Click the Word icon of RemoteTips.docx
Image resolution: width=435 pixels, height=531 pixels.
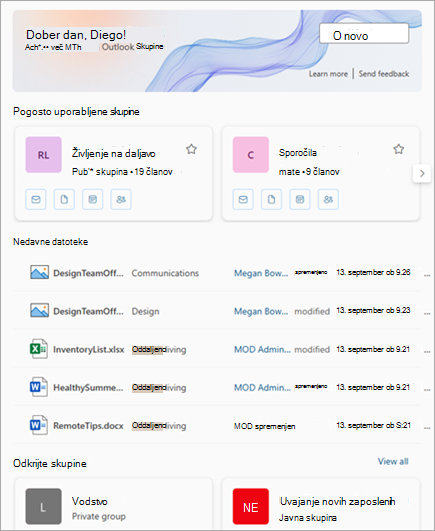(x=39, y=425)
